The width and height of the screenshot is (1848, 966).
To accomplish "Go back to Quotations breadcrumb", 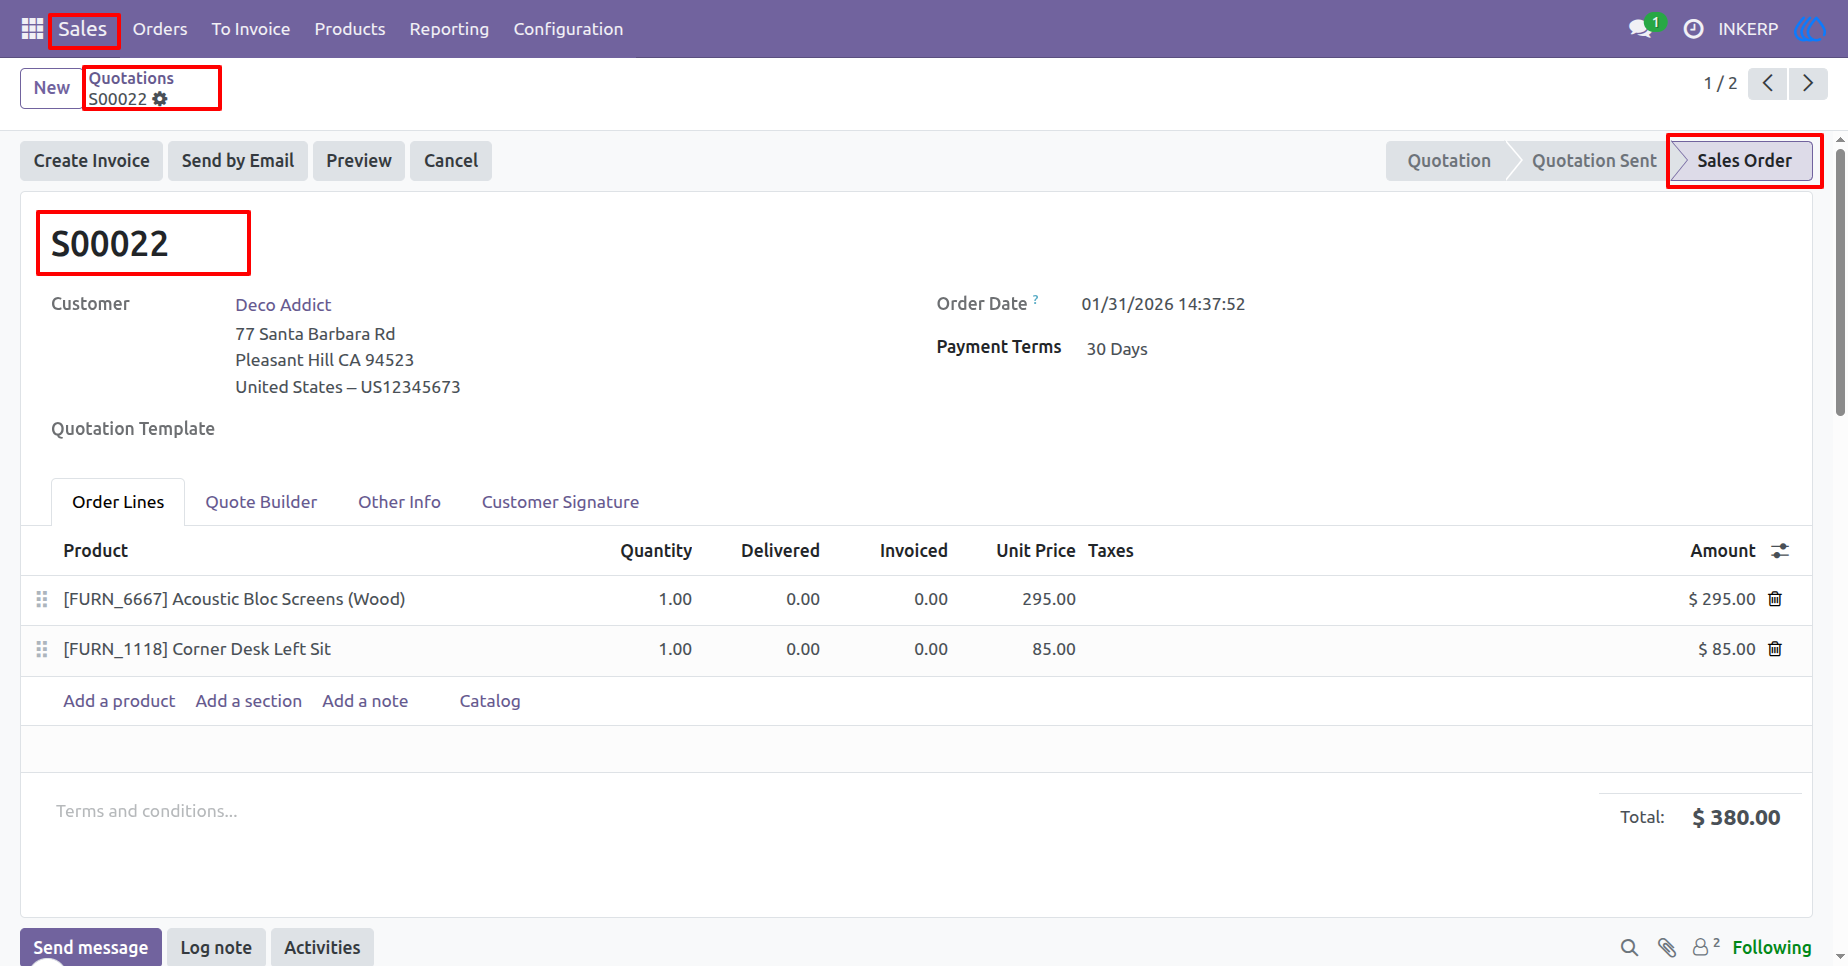I will coord(131,78).
